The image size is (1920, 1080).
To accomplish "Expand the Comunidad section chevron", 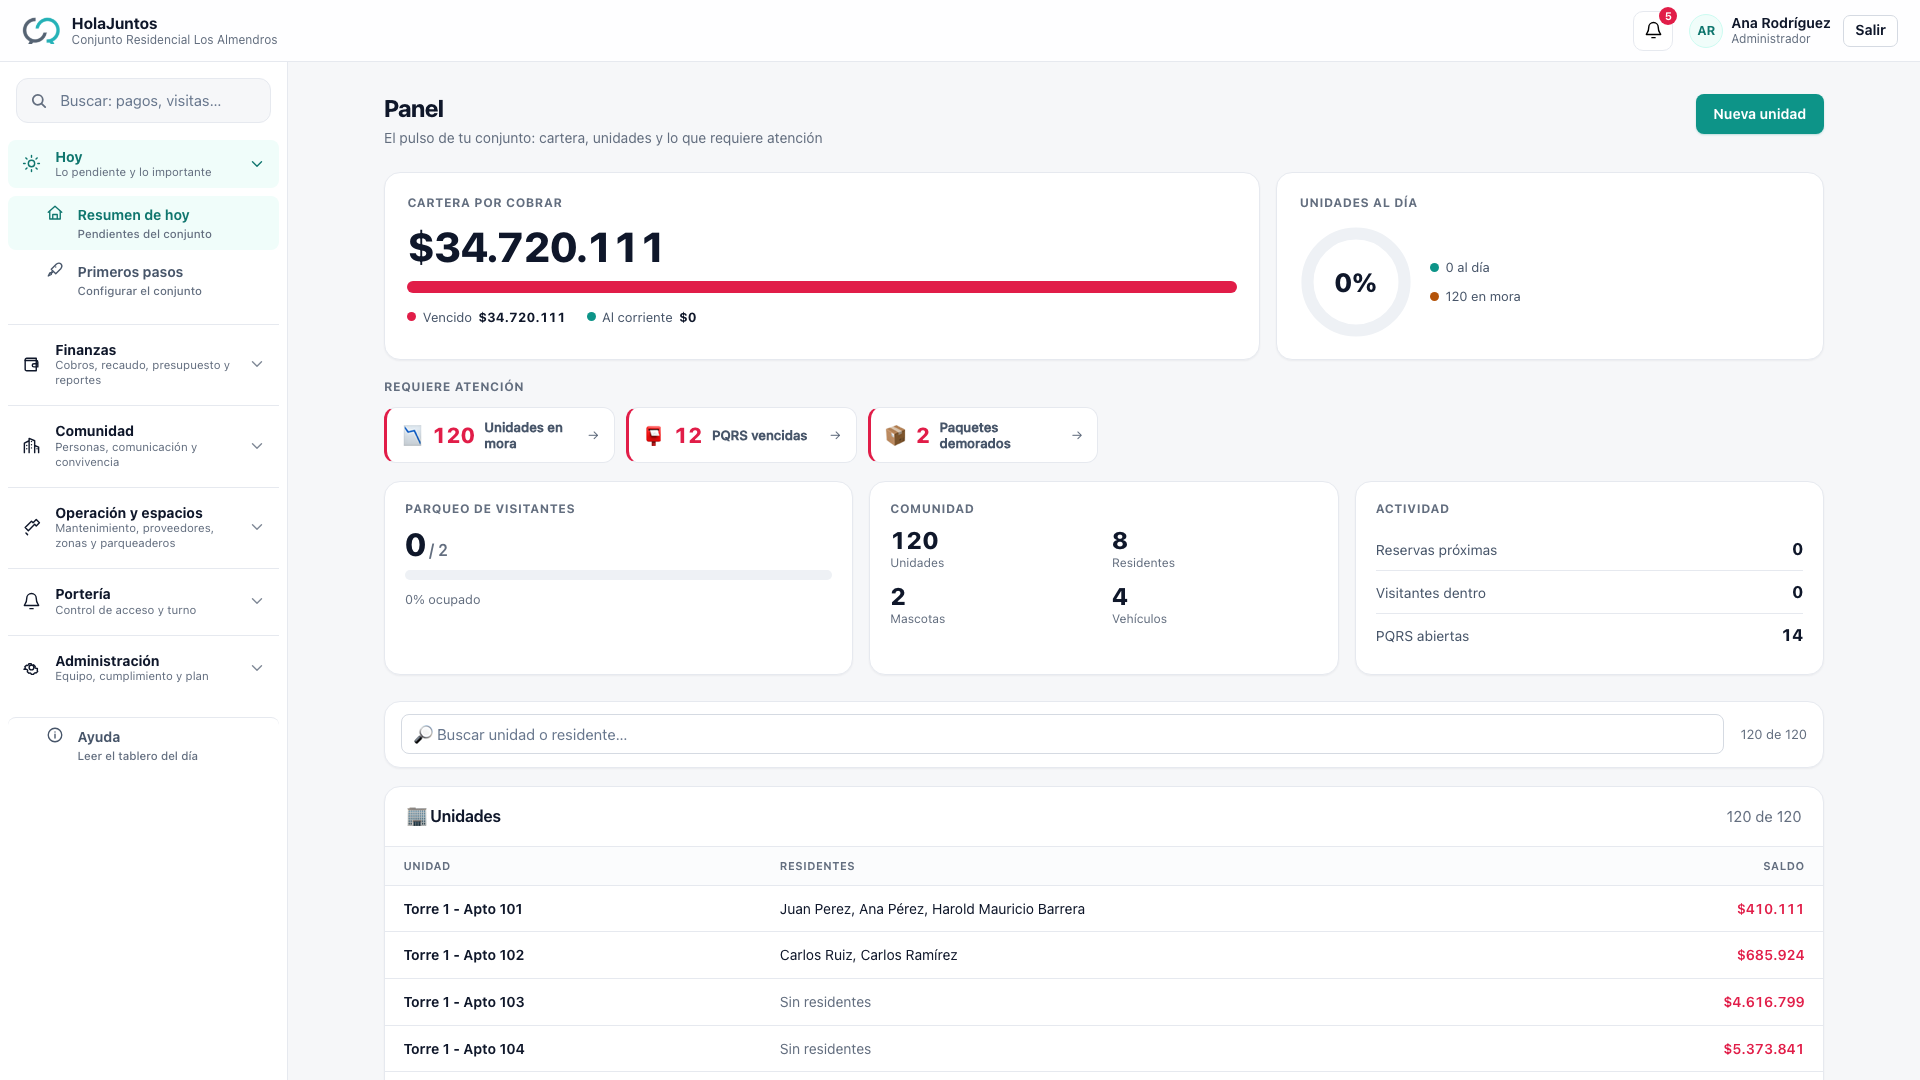I will (257, 446).
